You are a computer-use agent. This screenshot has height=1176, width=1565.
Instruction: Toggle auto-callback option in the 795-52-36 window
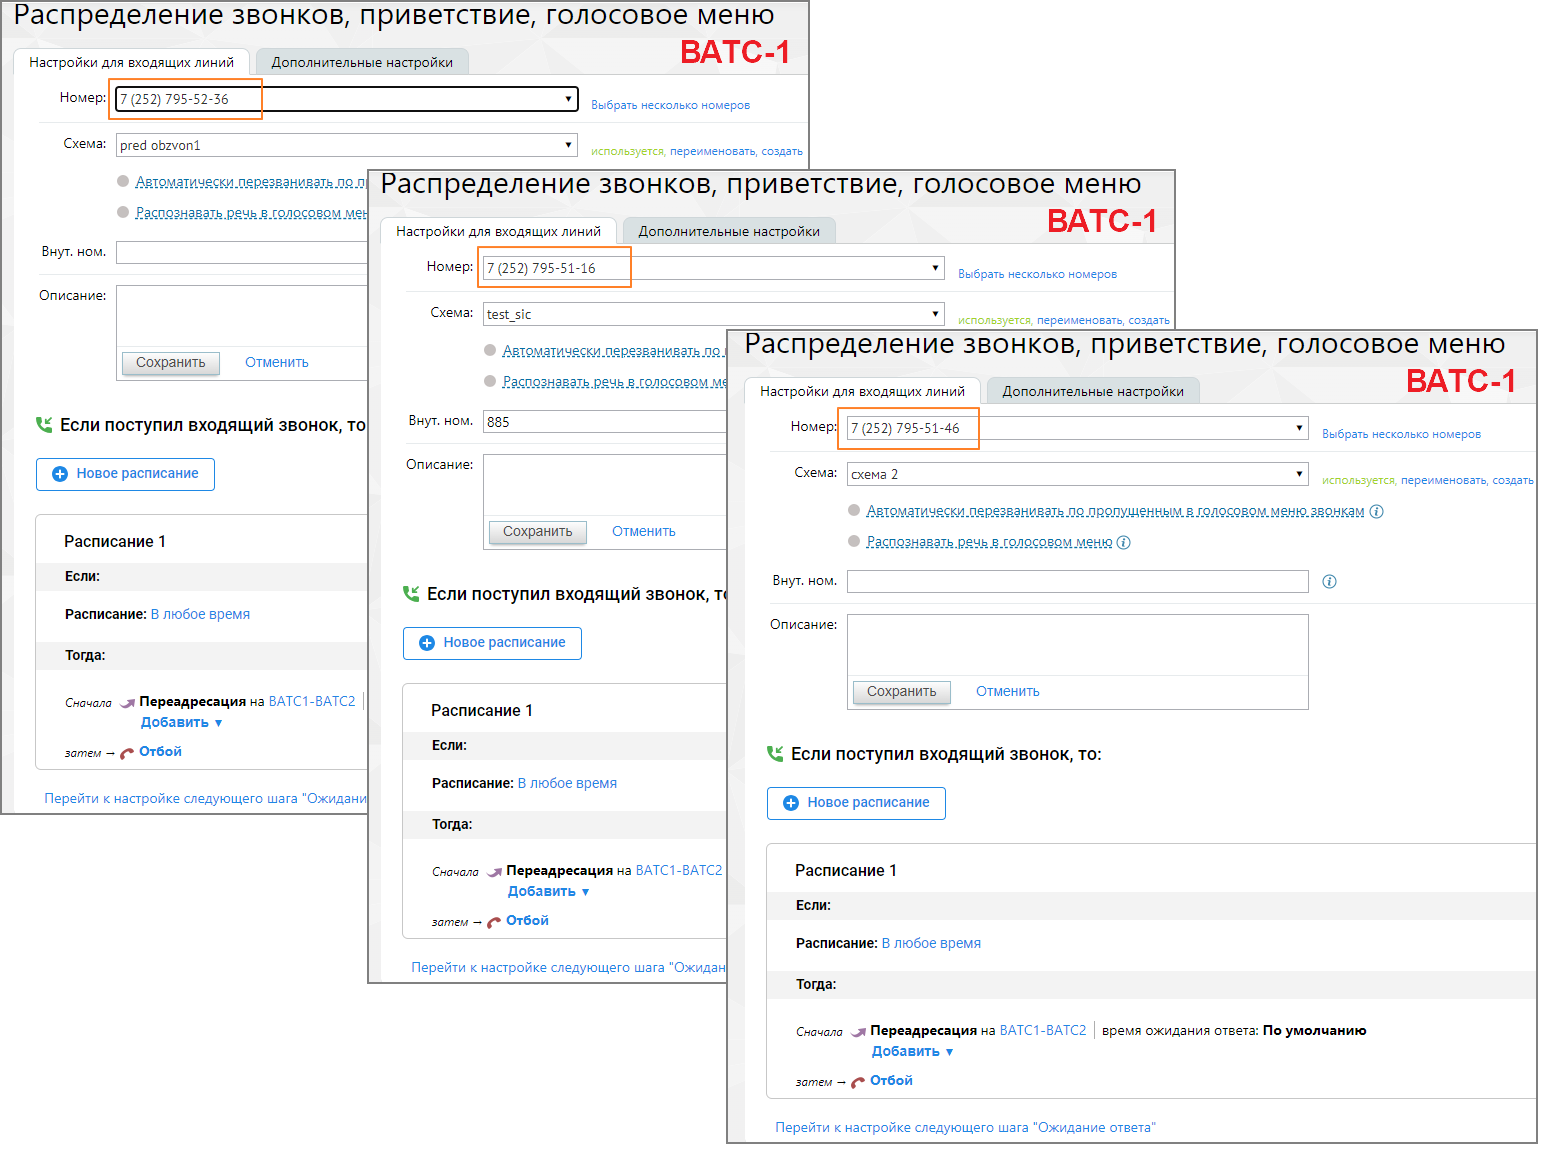[123, 181]
